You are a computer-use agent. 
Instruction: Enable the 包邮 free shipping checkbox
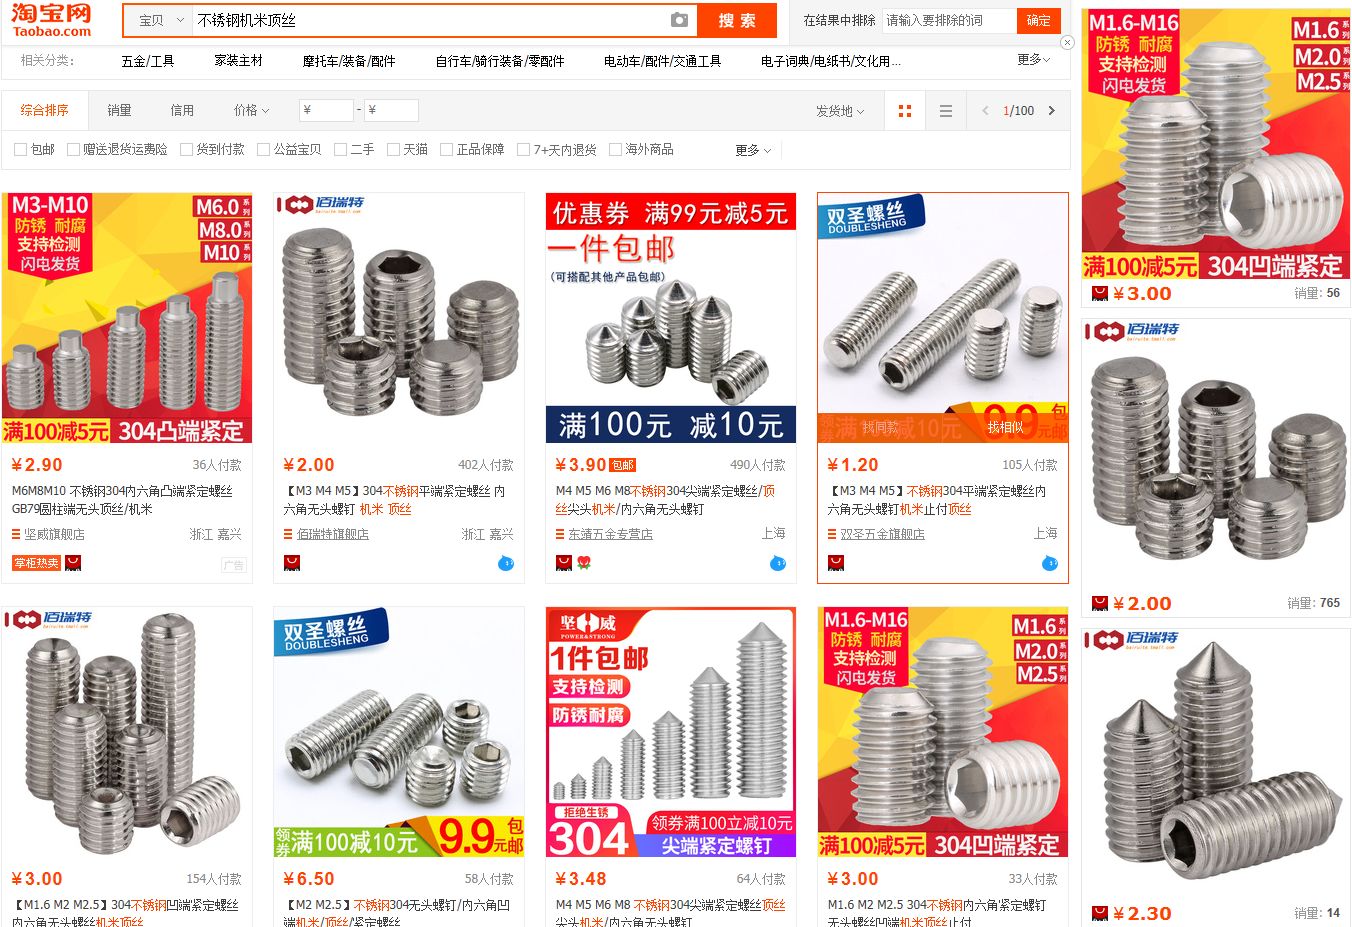tap(20, 150)
